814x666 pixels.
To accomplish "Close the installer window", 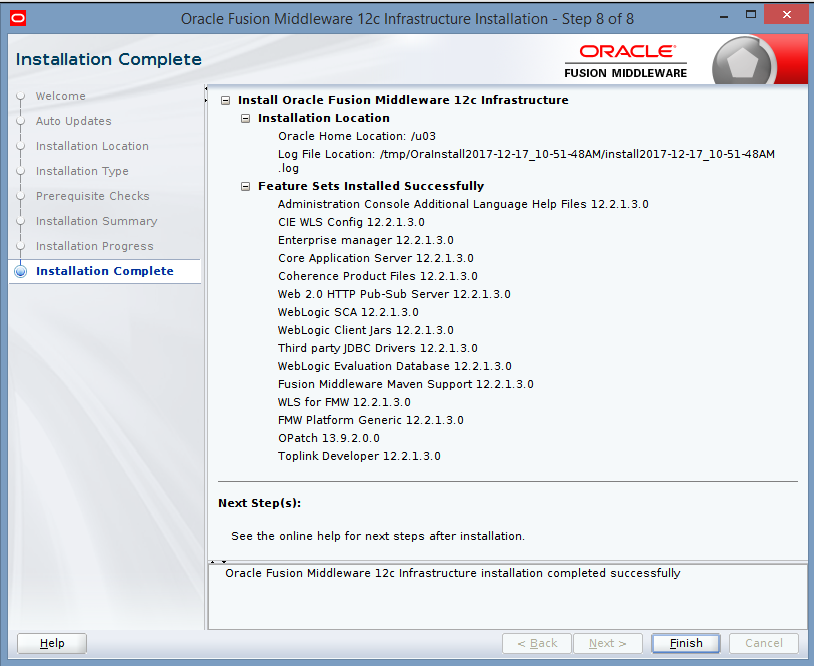I will pos(786,15).
